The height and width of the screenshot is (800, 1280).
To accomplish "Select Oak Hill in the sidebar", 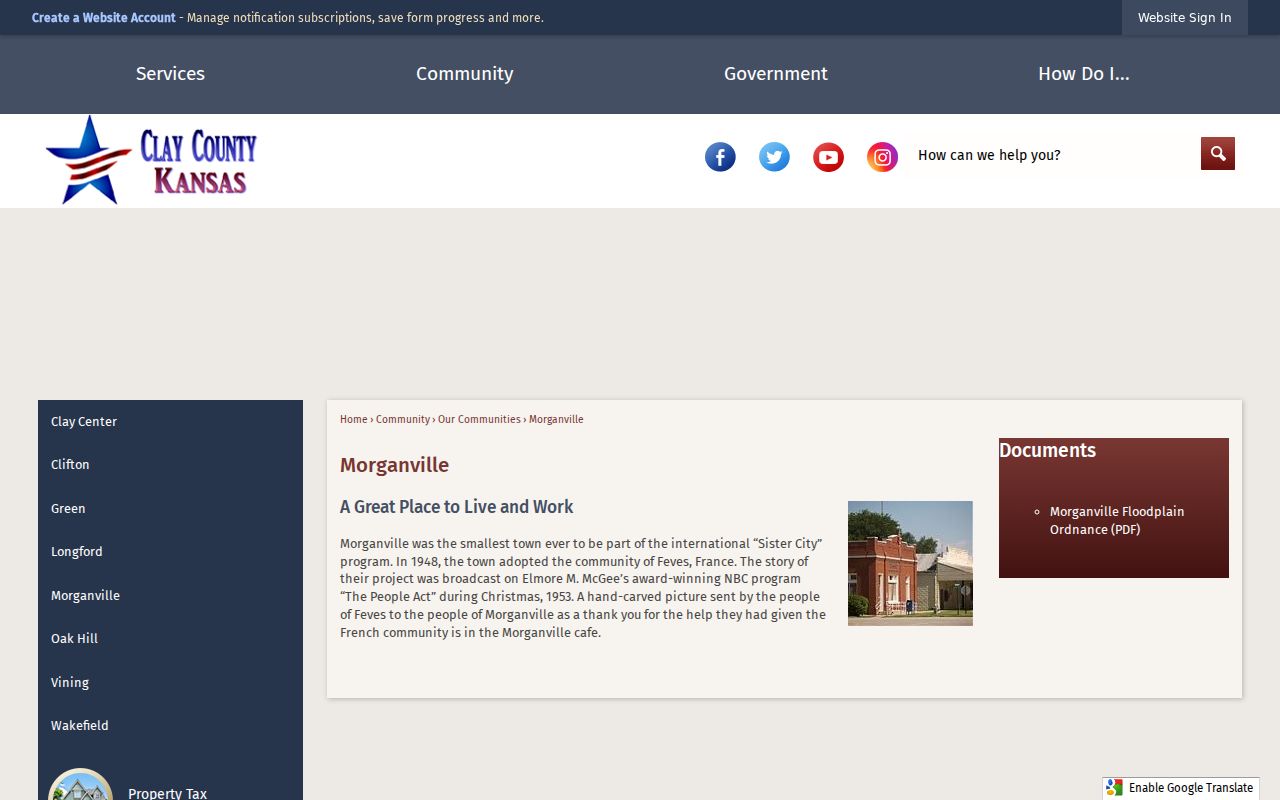I will coord(170,639).
